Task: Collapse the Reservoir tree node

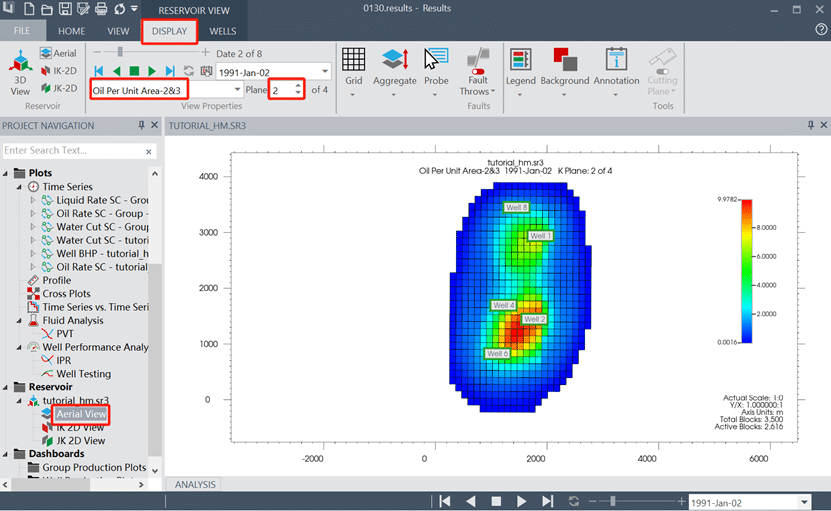Action: click(x=7, y=387)
